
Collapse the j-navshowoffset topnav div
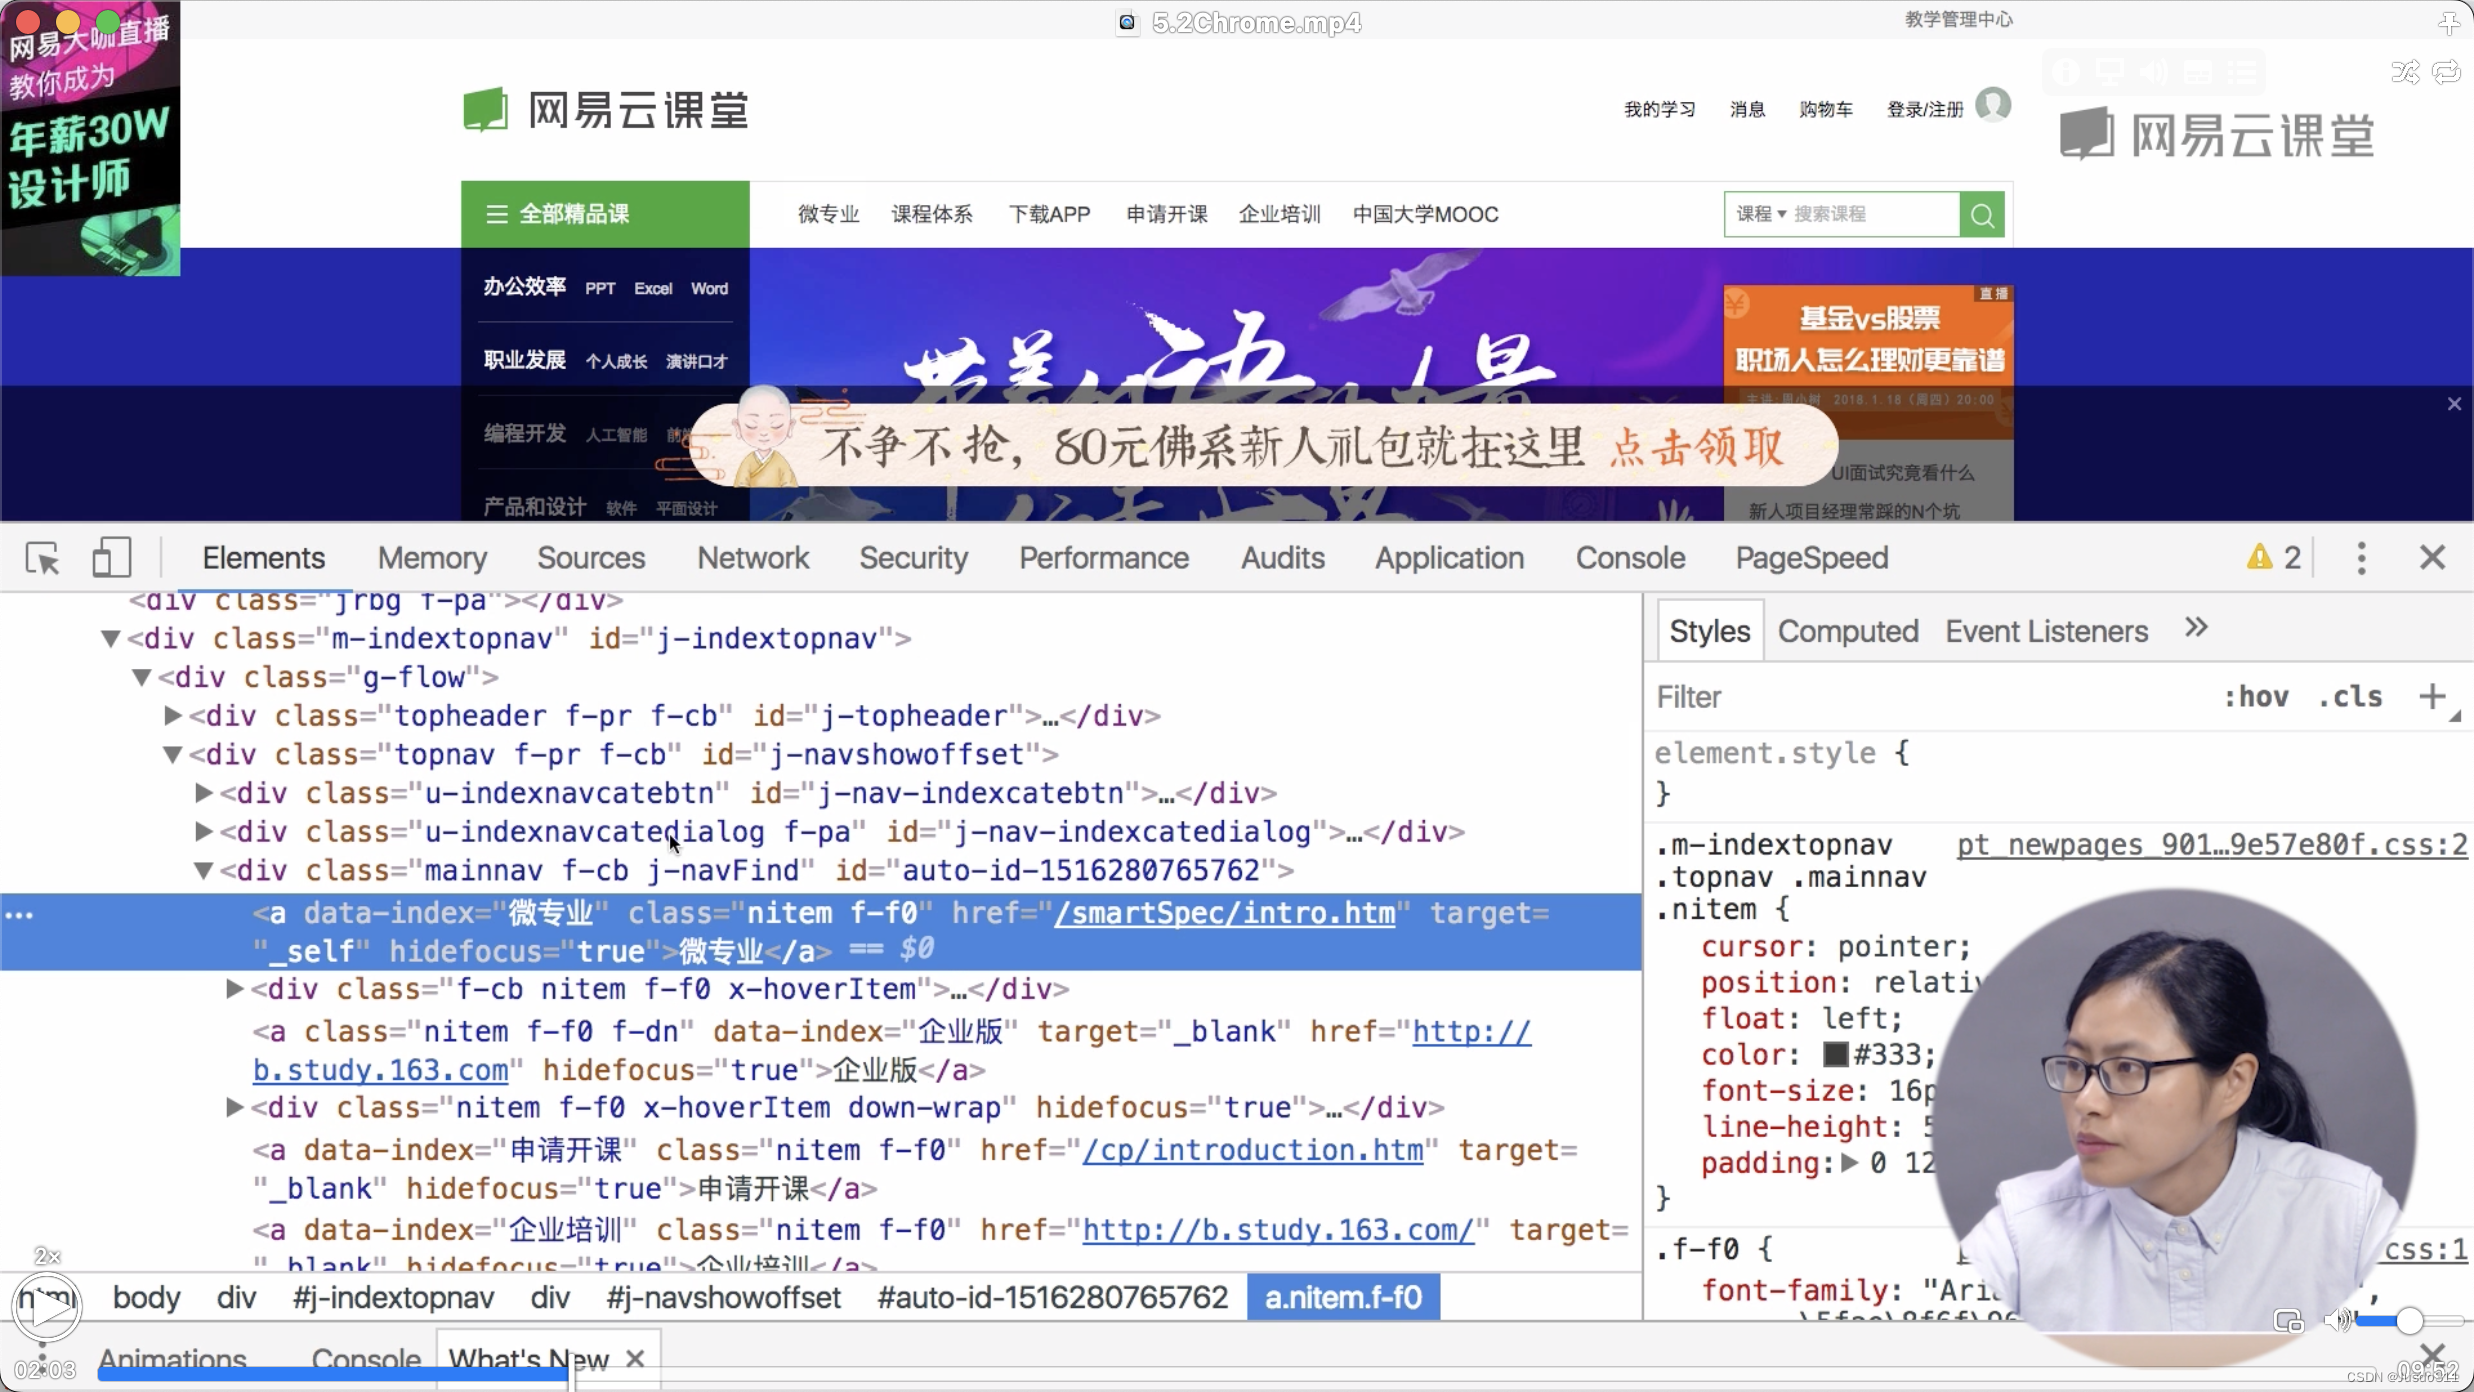[172, 754]
